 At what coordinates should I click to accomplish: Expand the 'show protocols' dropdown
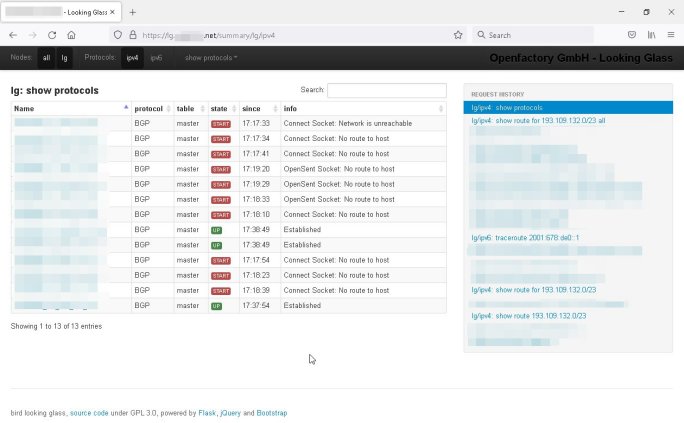211,58
